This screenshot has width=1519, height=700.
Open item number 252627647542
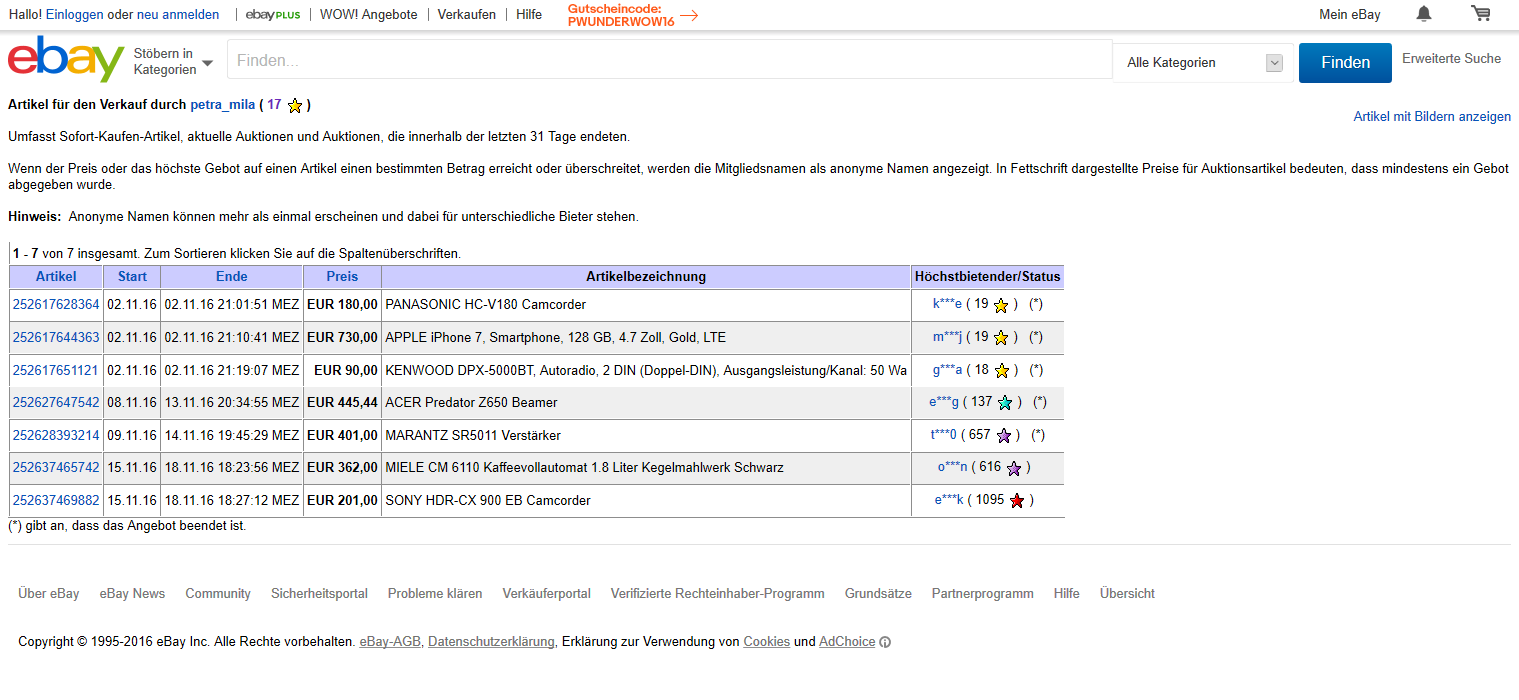point(56,402)
